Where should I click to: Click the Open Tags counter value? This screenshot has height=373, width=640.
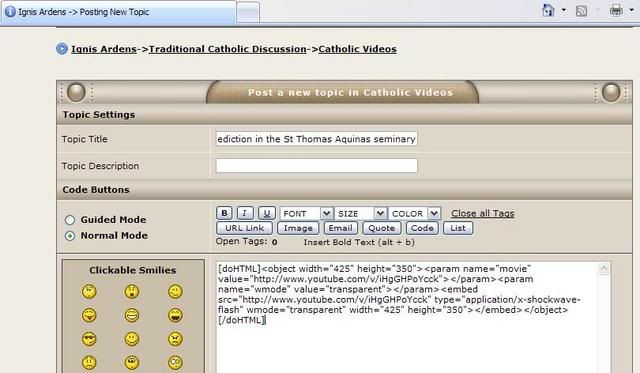(x=275, y=242)
